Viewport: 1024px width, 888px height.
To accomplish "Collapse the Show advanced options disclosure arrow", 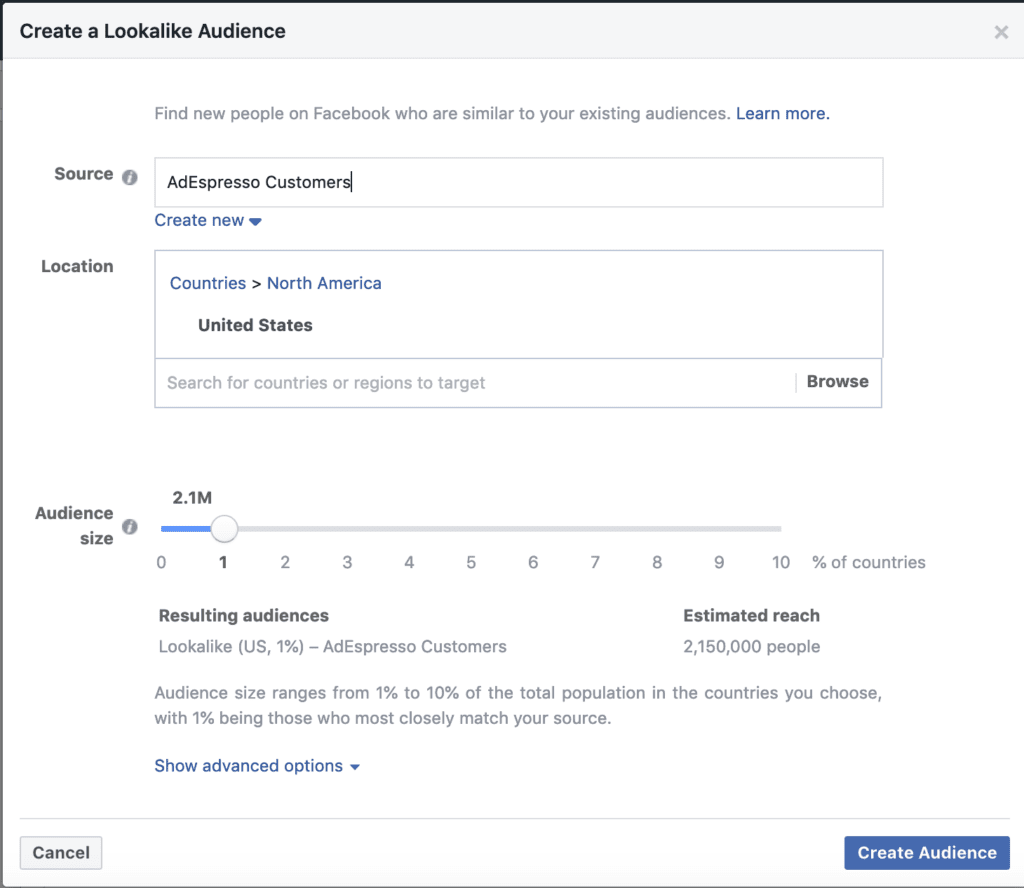I will (x=353, y=766).
